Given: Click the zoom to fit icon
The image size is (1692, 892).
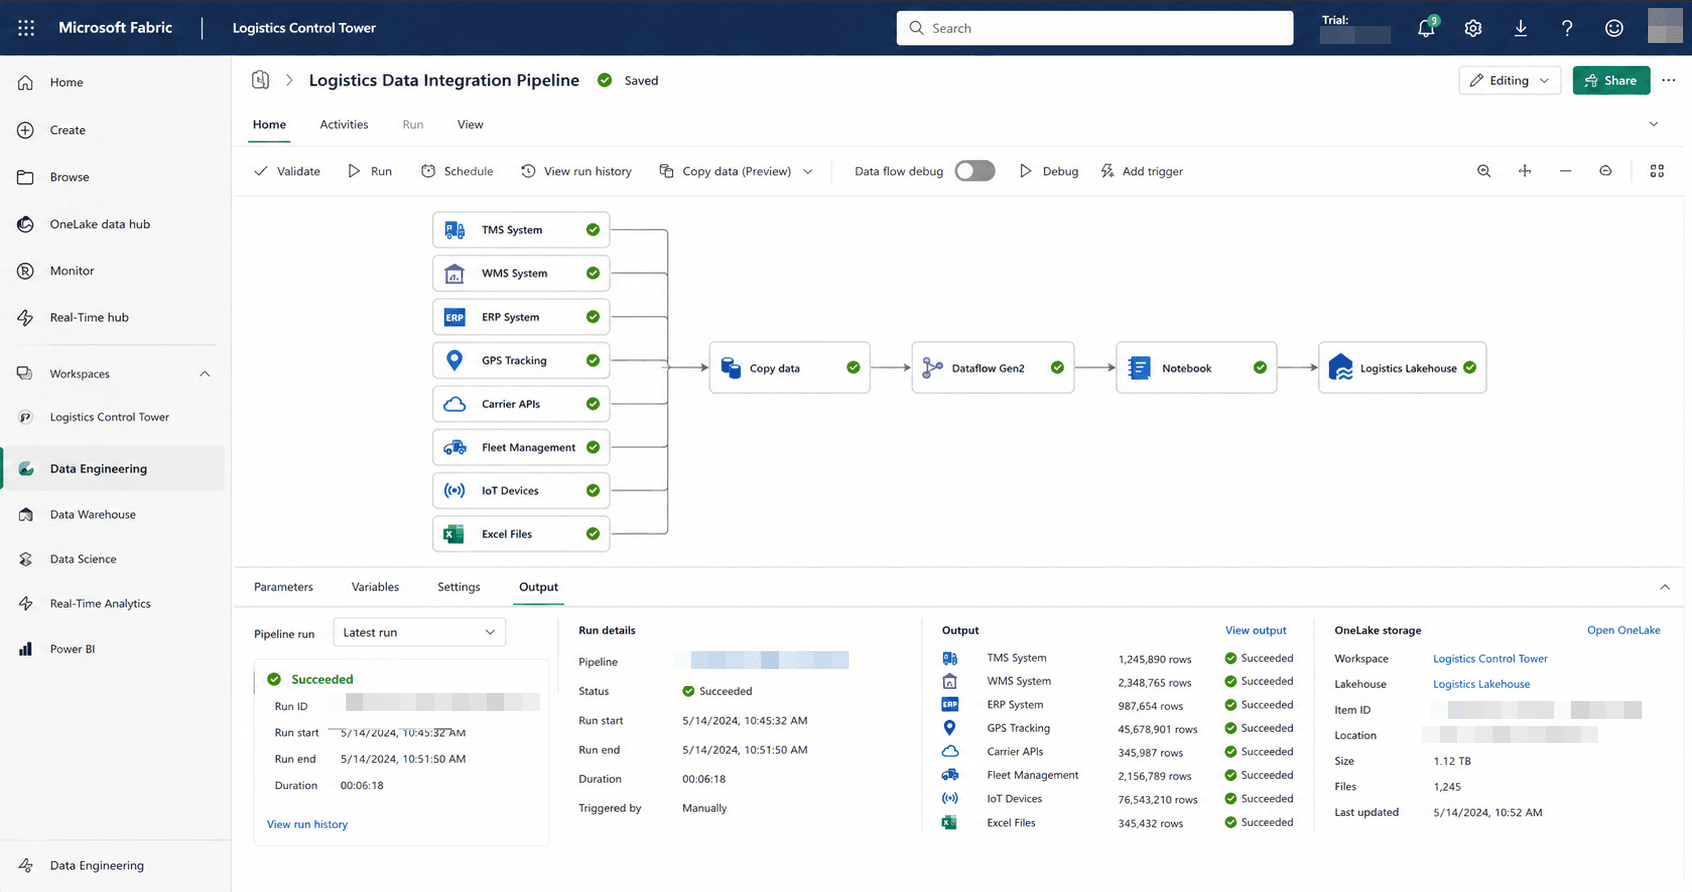Looking at the screenshot, I should click(x=1605, y=171).
